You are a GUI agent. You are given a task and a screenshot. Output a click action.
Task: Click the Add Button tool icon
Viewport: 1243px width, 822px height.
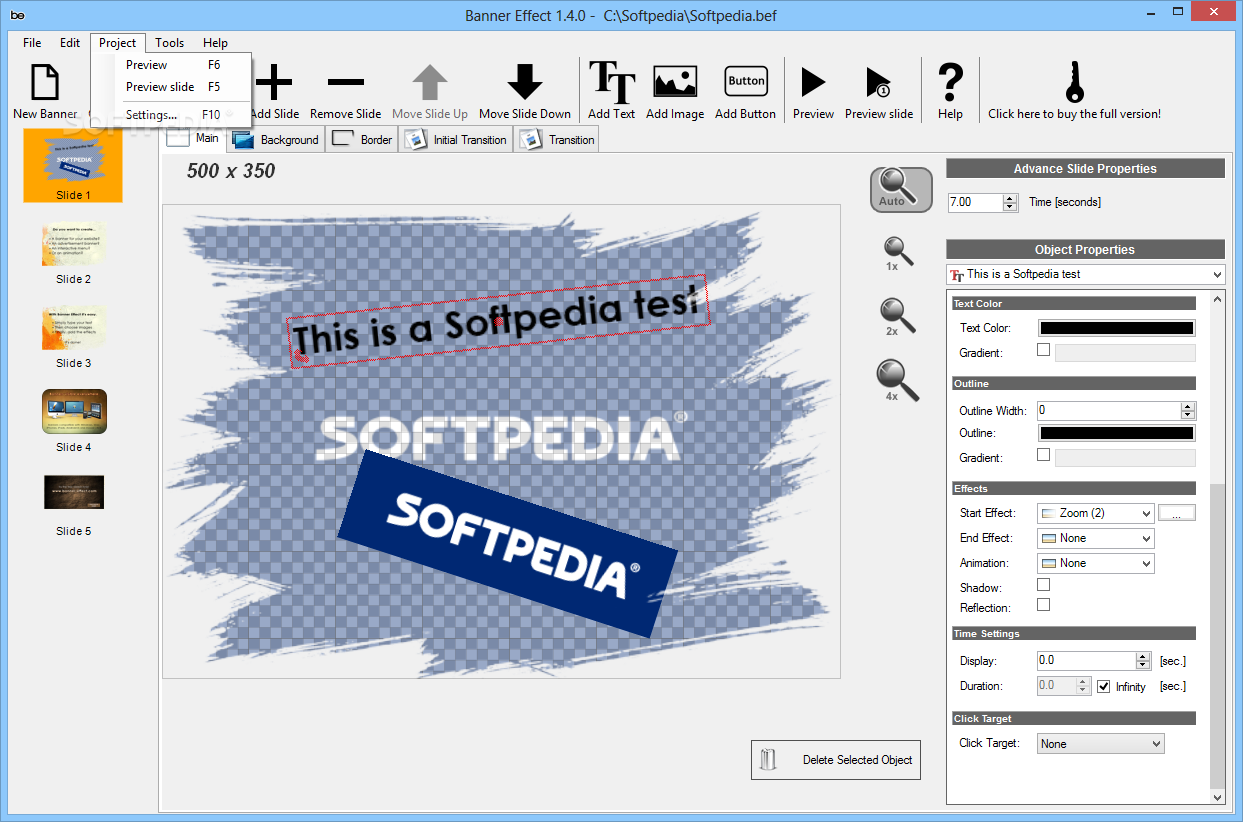(746, 81)
